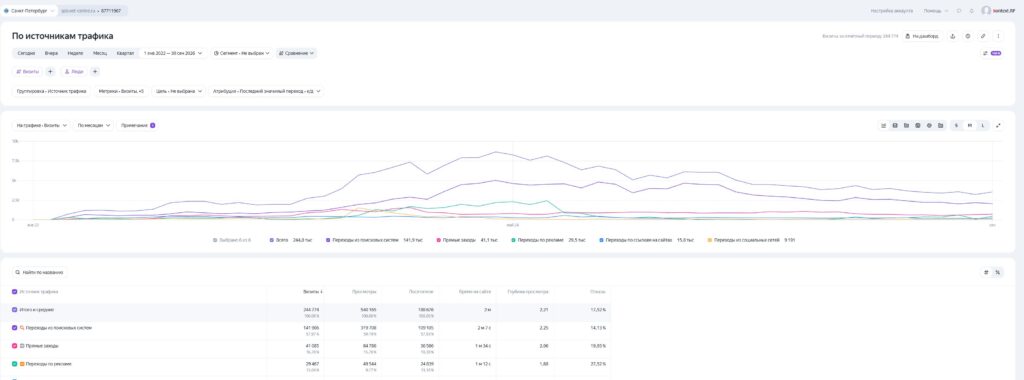Screen dimensions: 1024x380
Task: Open the Атрибуция dropdown
Action: [266, 91]
